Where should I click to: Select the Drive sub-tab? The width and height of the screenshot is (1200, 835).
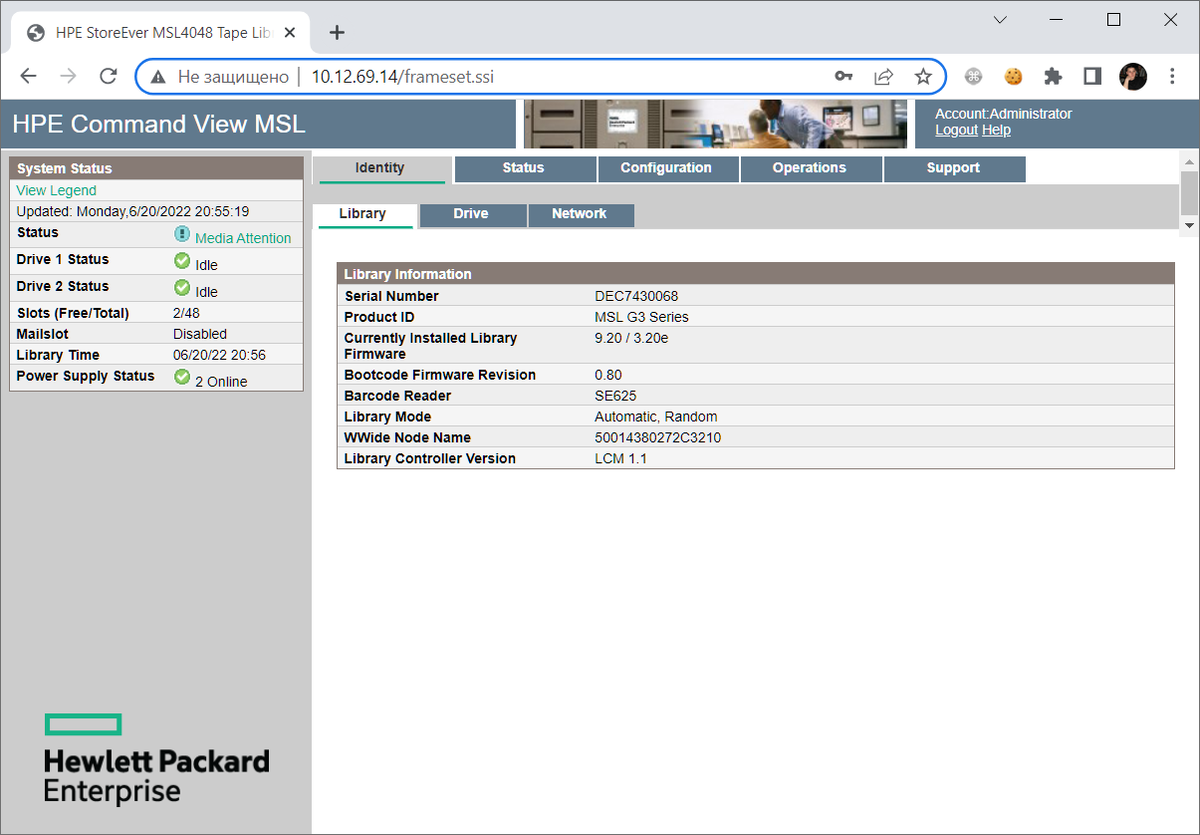click(x=471, y=215)
